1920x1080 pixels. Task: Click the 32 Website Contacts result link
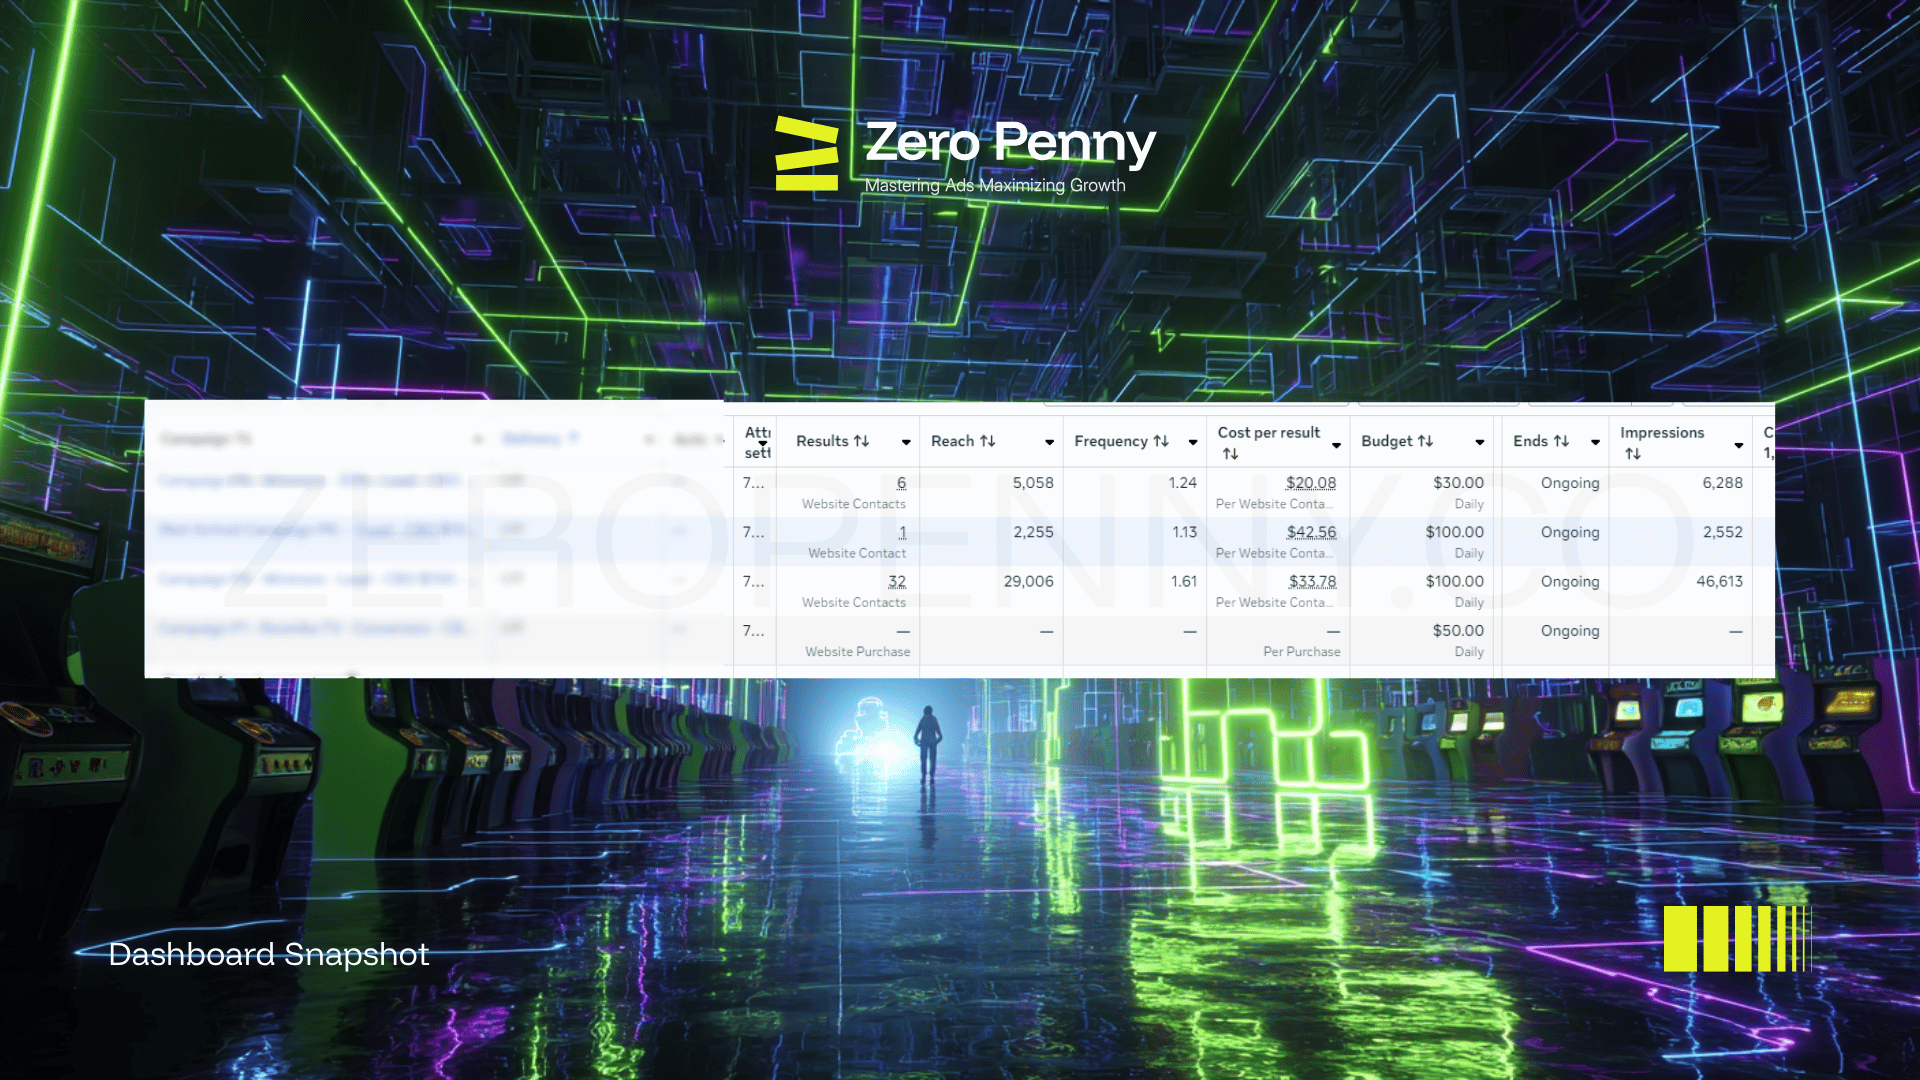pos(896,581)
